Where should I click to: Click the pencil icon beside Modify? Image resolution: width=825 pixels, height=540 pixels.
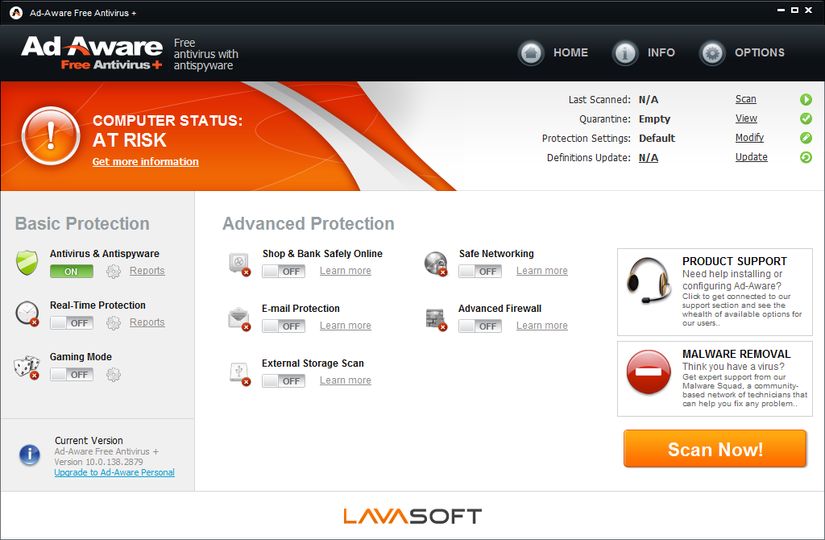[805, 138]
